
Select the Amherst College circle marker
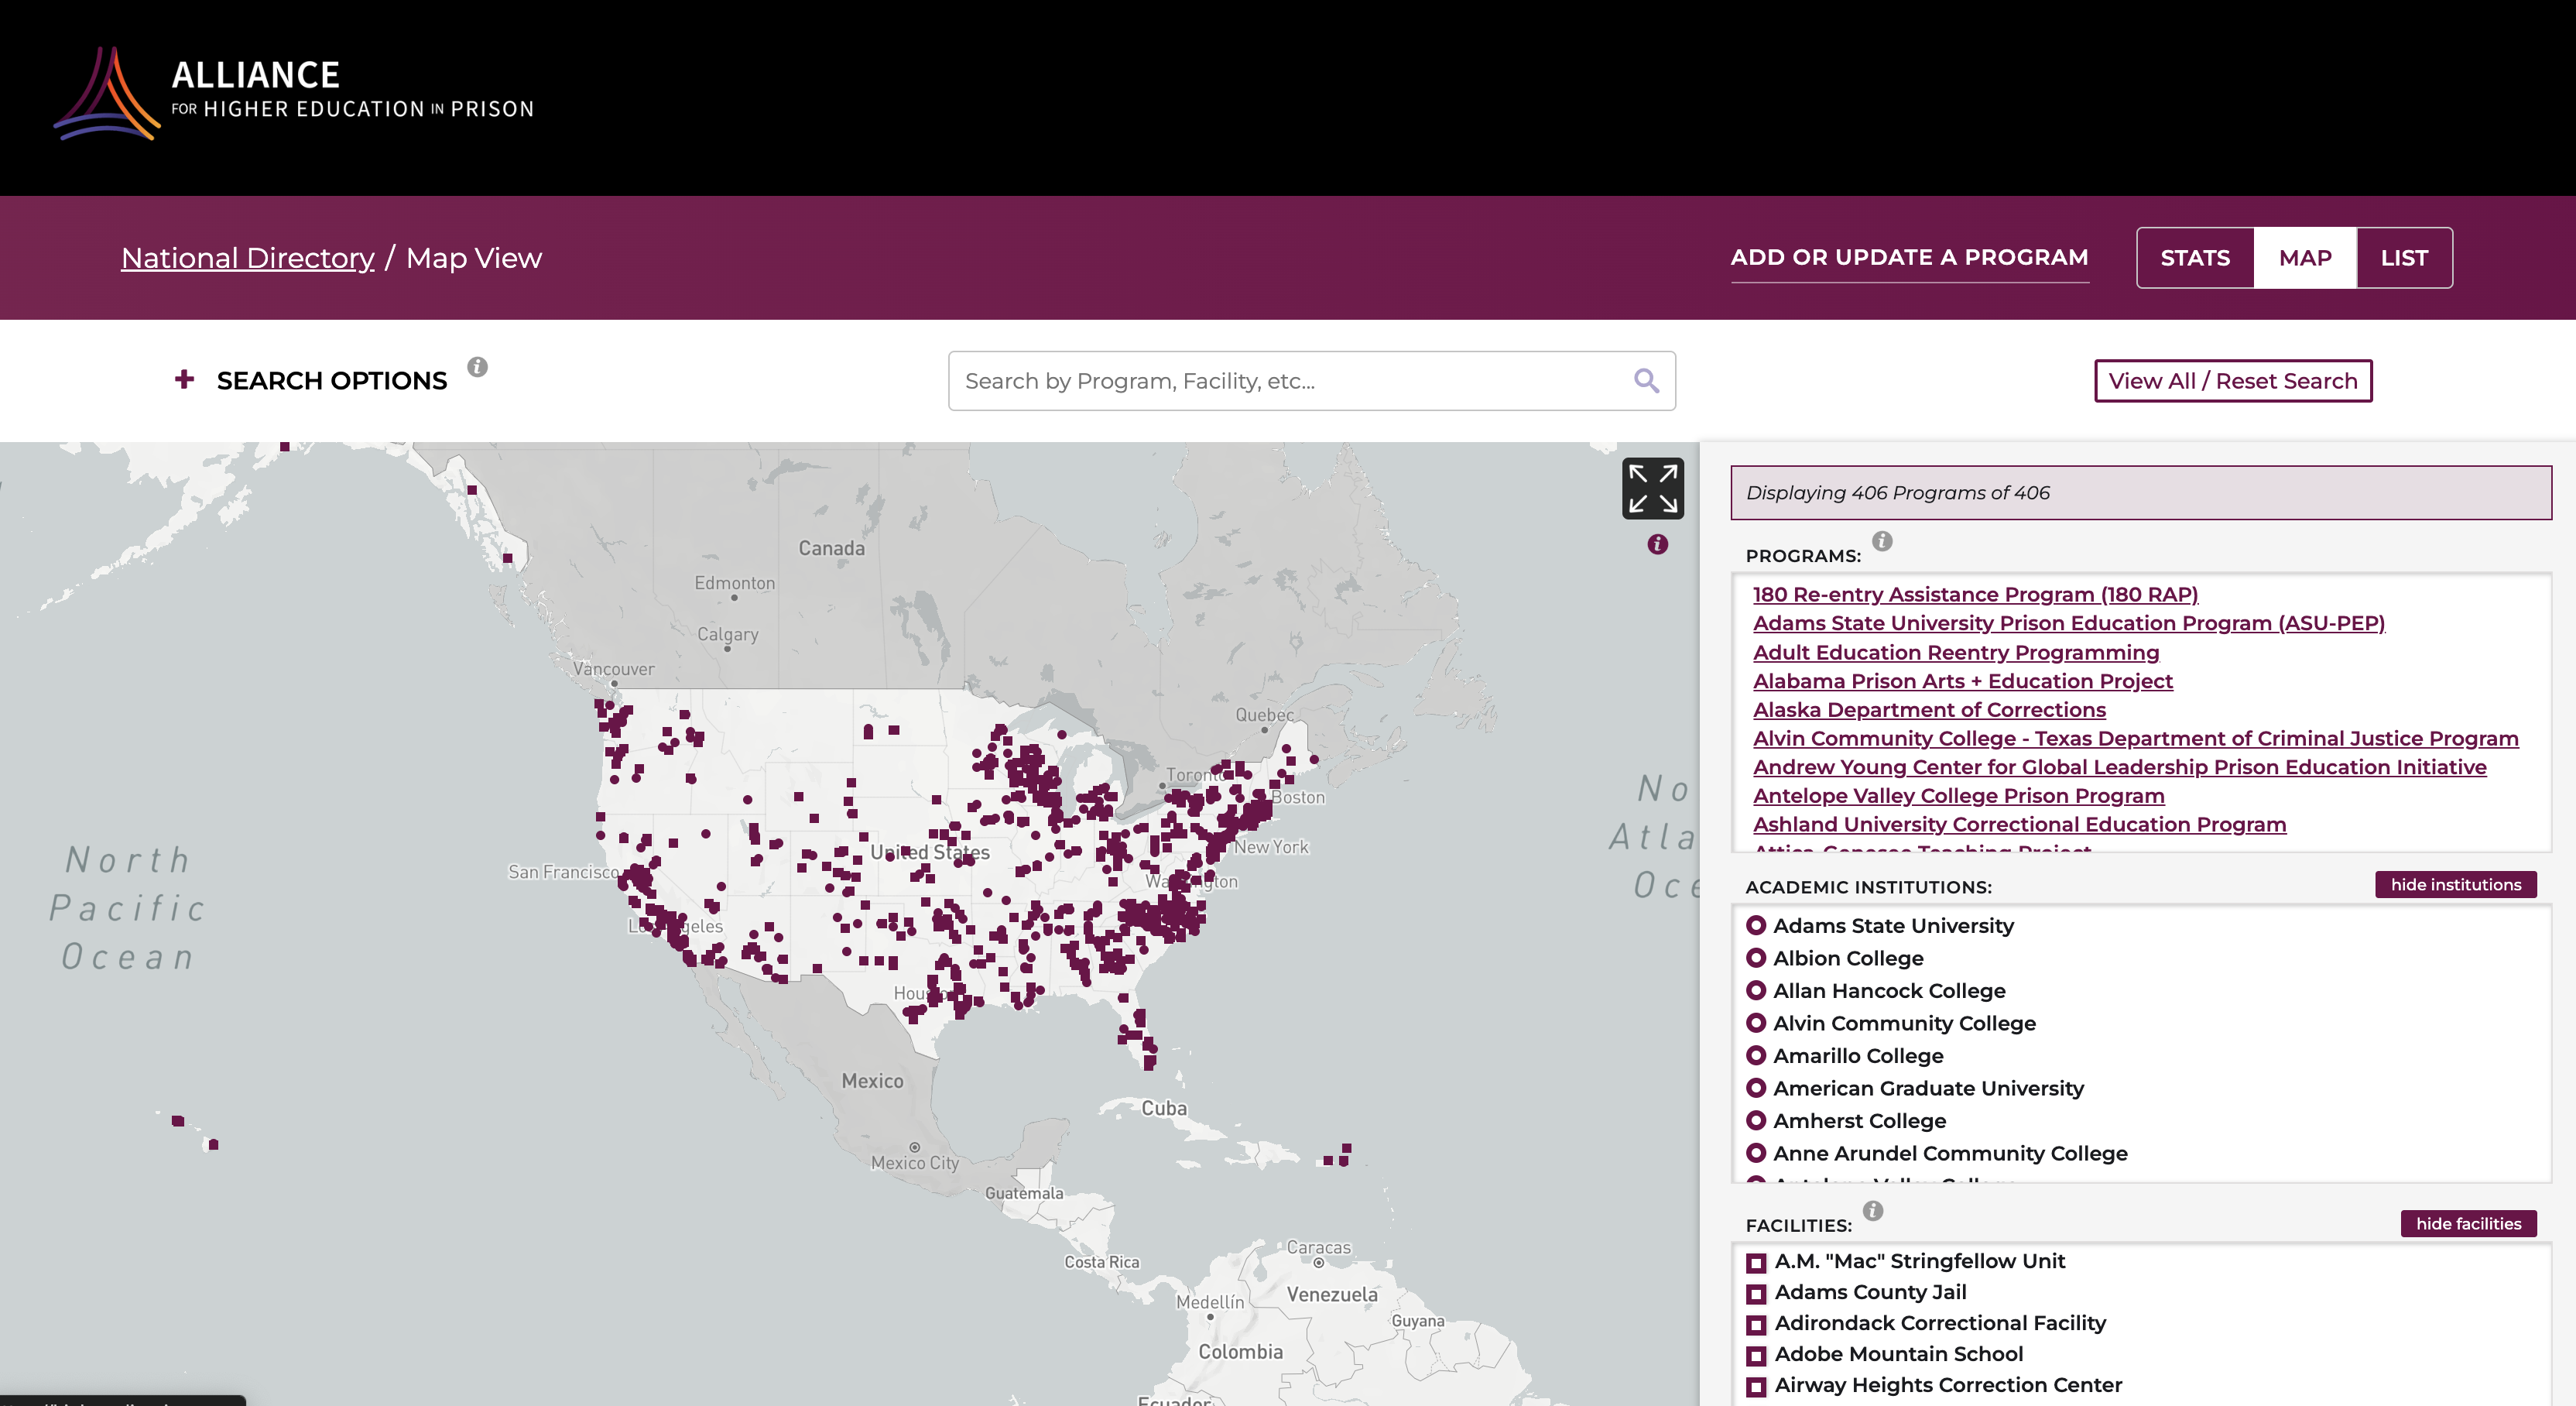click(x=1755, y=1120)
